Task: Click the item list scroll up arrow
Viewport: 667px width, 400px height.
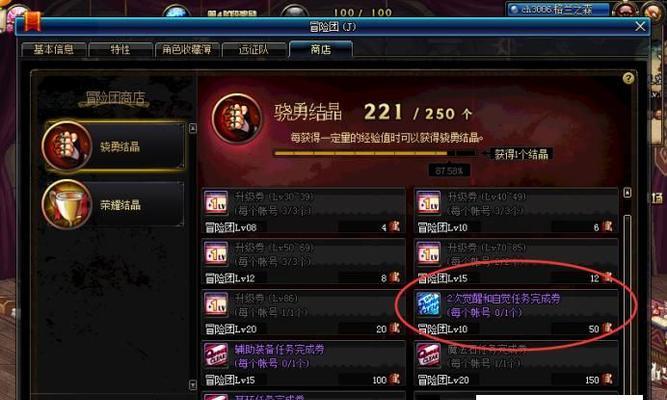Action: [x=627, y=193]
